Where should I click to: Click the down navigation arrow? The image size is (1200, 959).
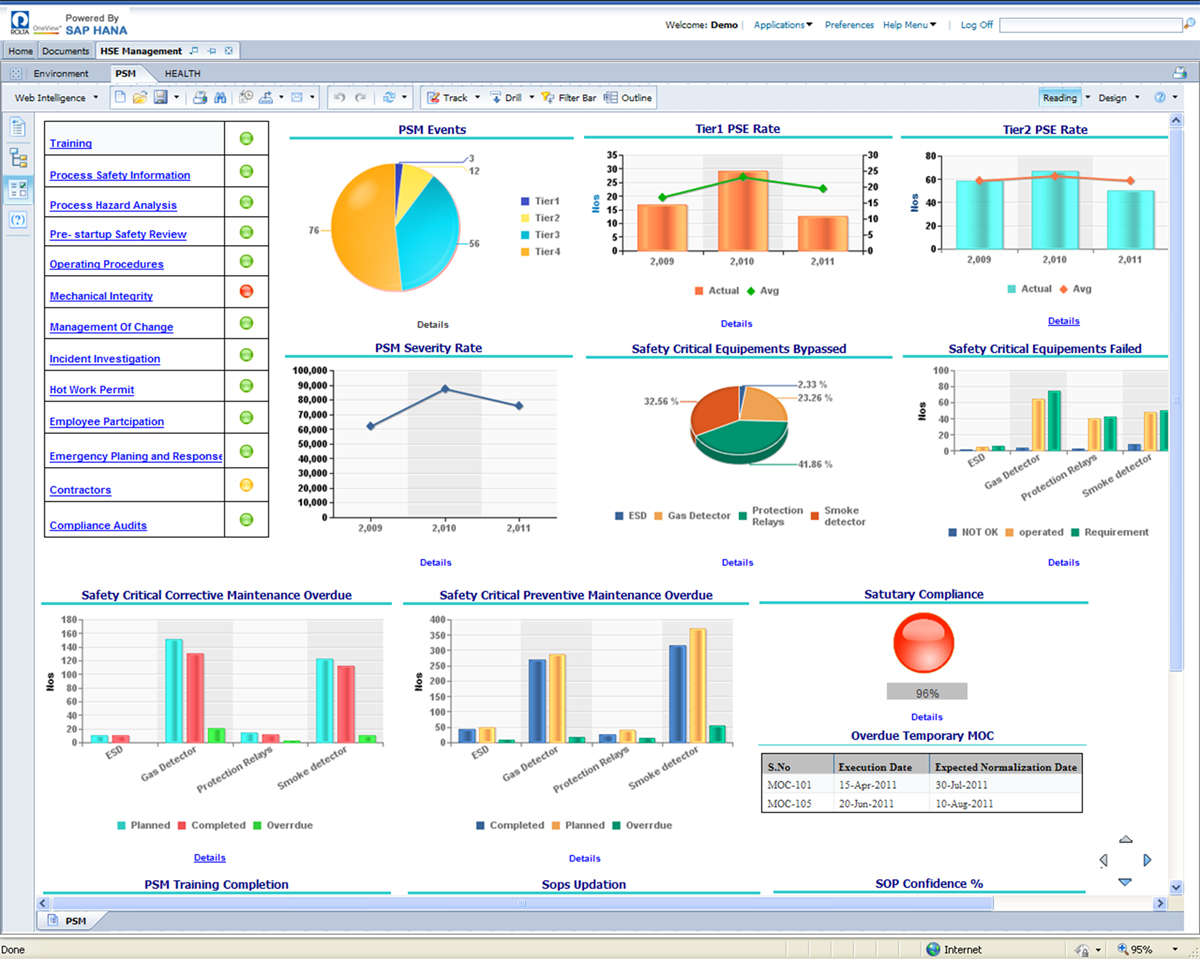click(x=1125, y=882)
